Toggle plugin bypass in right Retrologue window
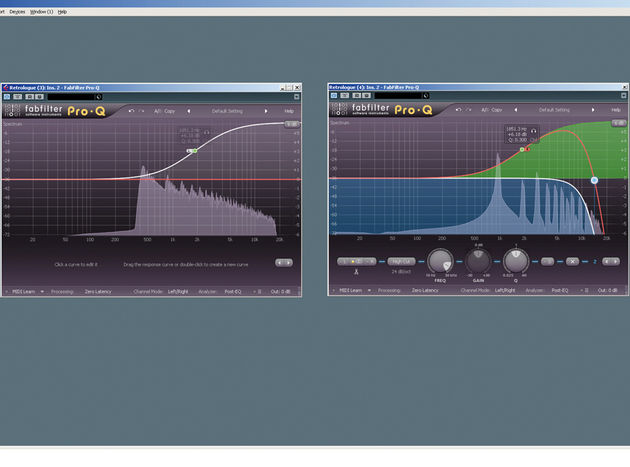This screenshot has width=630, height=467. (x=334, y=95)
